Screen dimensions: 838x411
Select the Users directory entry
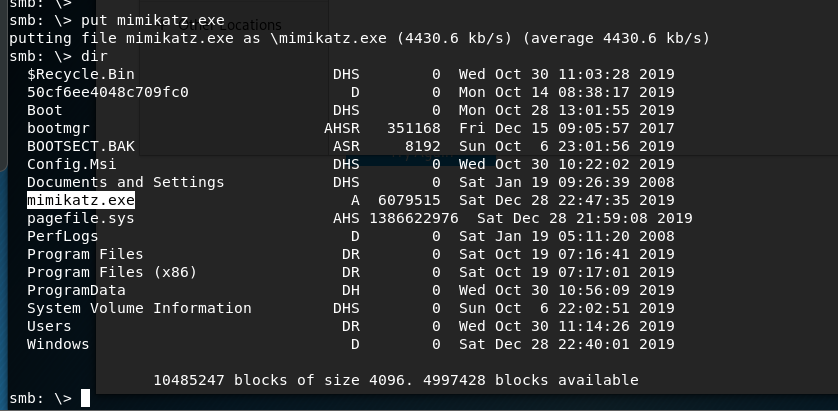click(49, 326)
